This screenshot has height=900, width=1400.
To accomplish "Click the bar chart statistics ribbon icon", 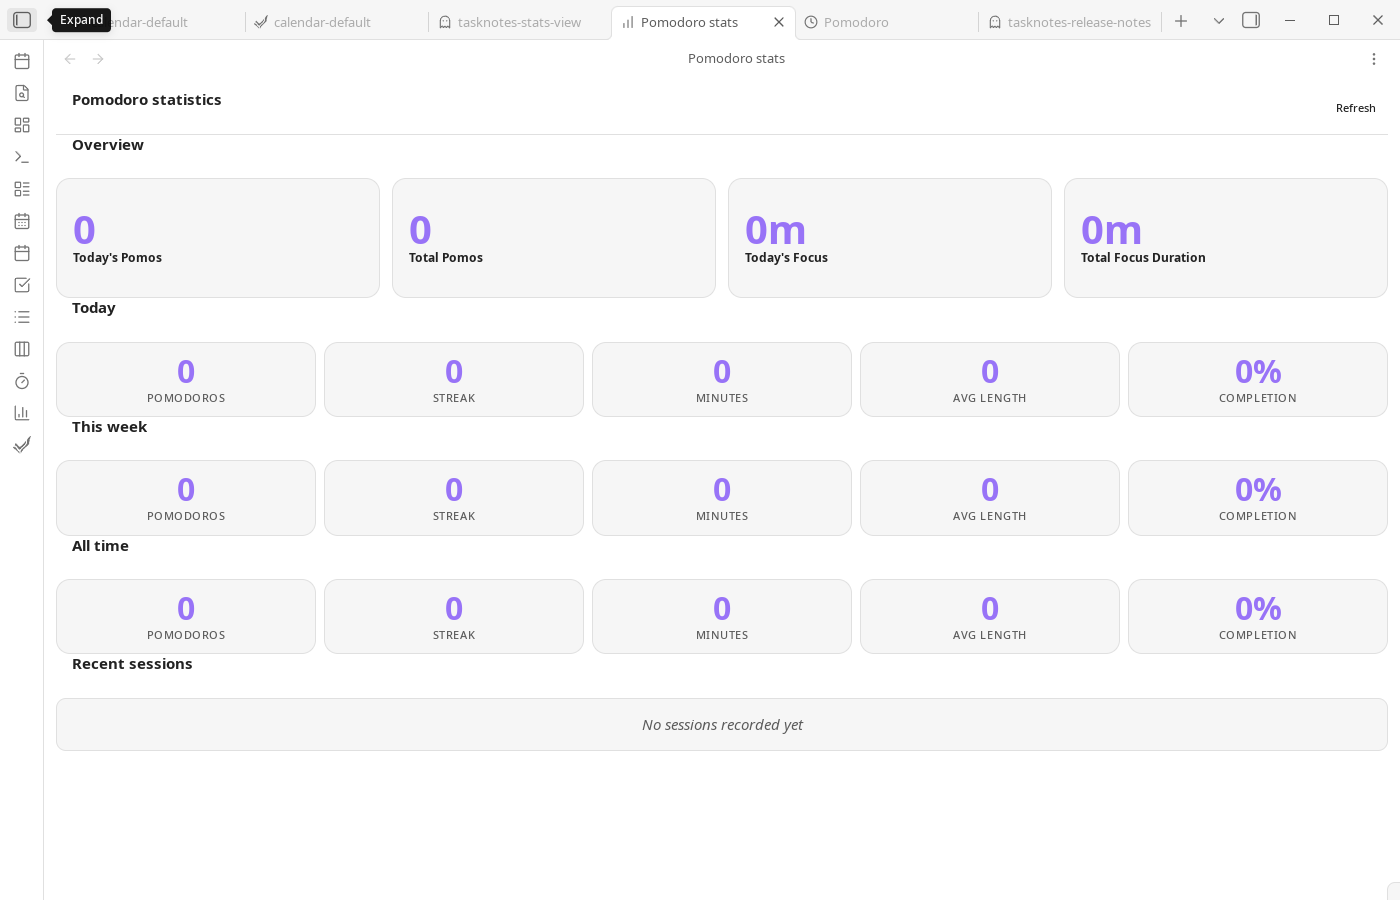I will (x=22, y=413).
